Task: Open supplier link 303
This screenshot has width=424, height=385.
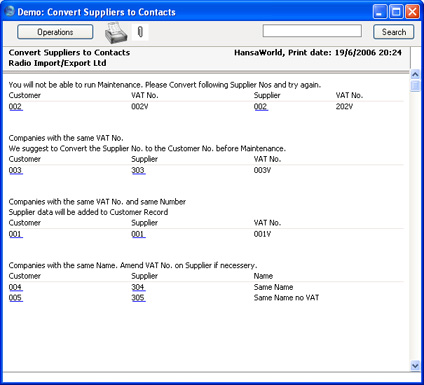Action: coord(138,170)
